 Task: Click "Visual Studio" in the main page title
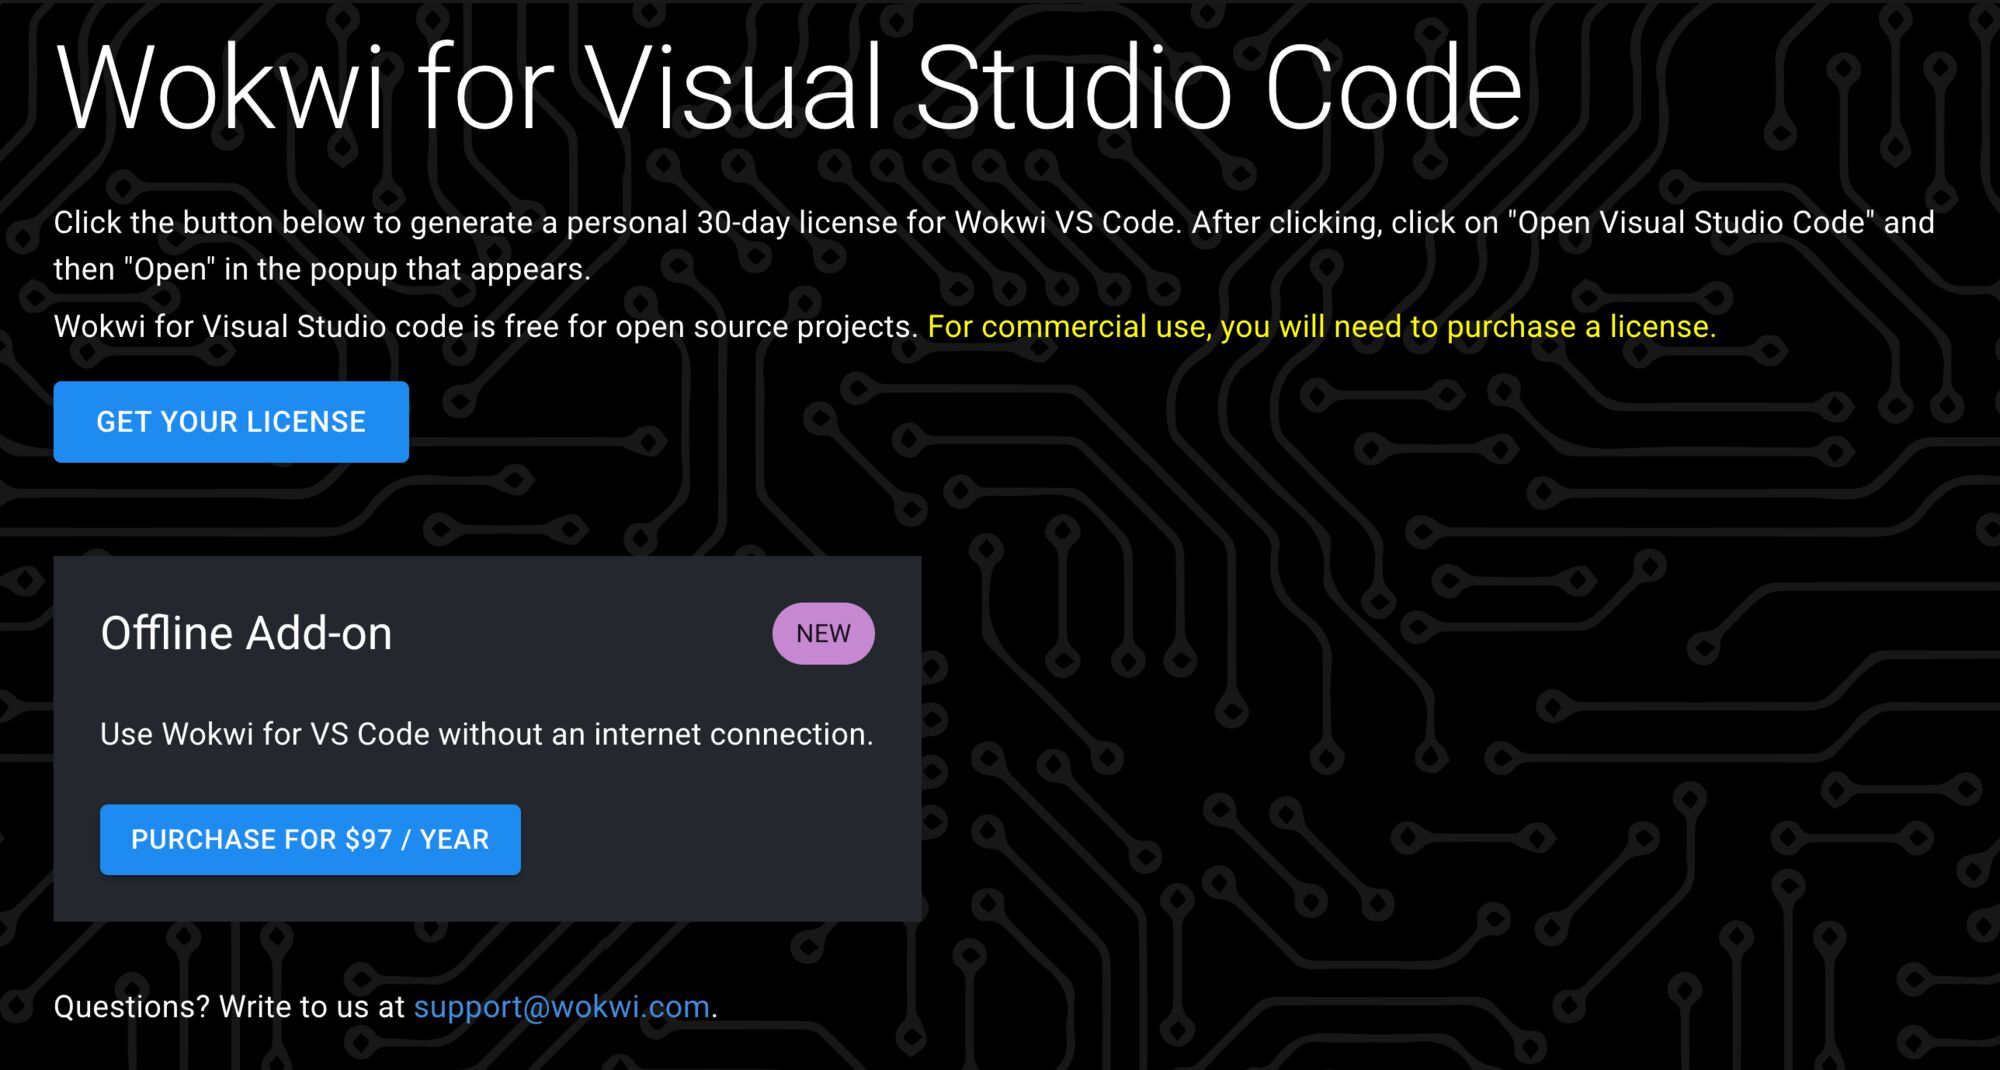pyautogui.click(x=905, y=90)
